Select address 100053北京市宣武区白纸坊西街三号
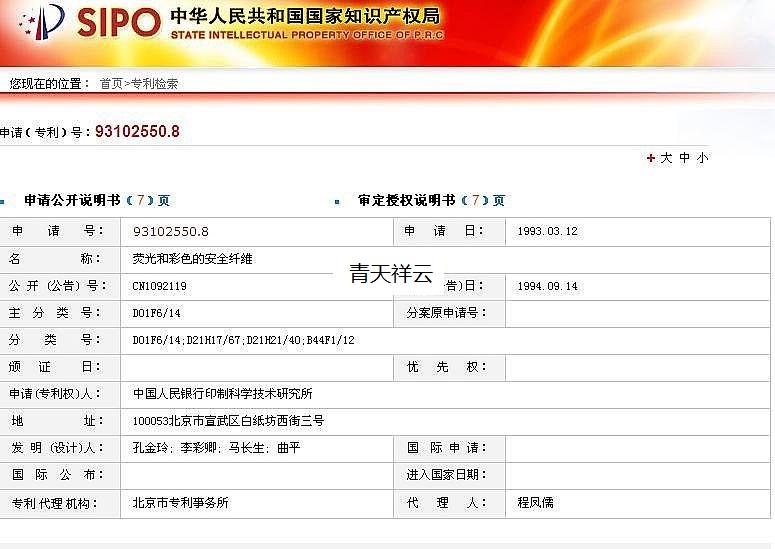The image size is (775, 549). point(228,421)
